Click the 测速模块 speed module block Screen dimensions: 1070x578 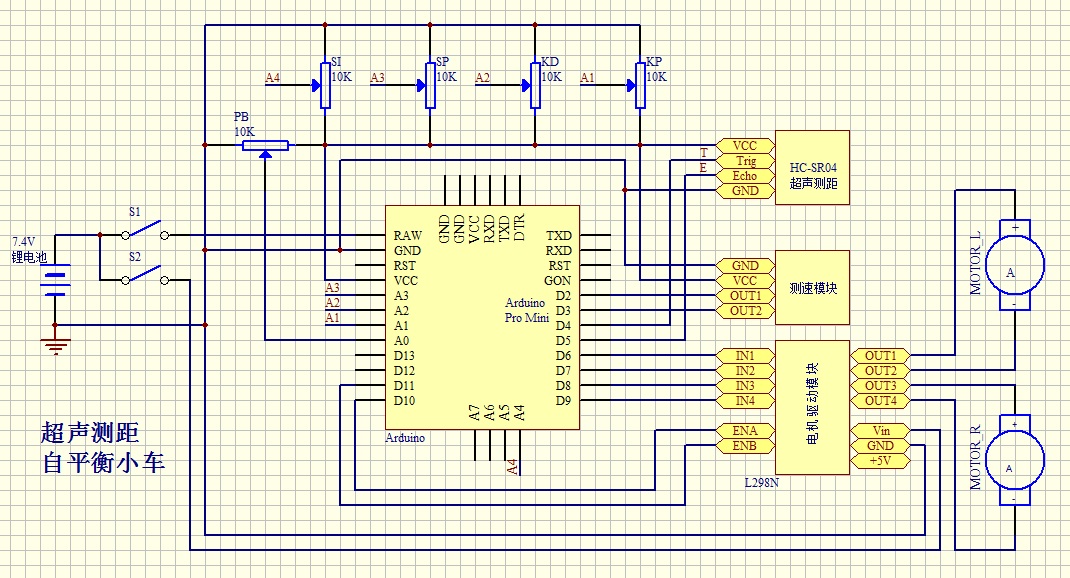click(813, 287)
